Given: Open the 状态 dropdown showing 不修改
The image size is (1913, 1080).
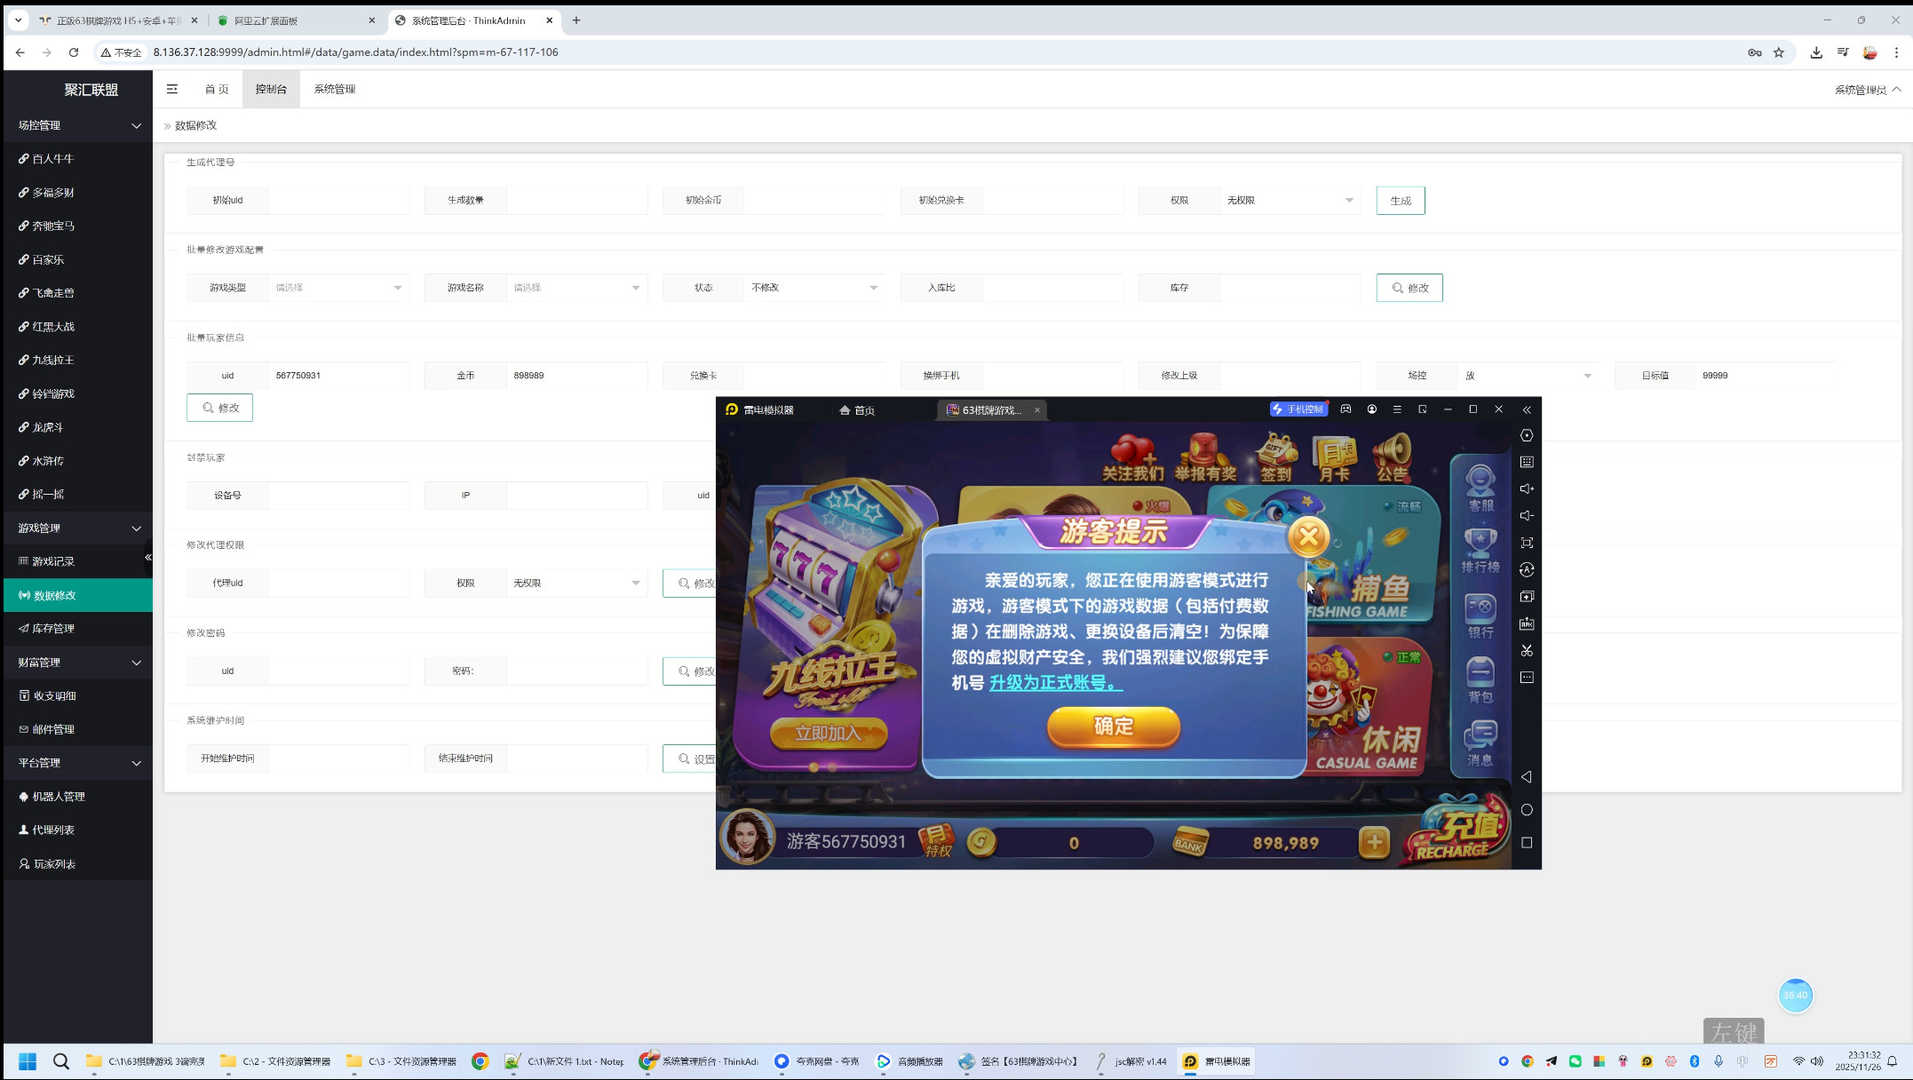Looking at the screenshot, I should (813, 288).
